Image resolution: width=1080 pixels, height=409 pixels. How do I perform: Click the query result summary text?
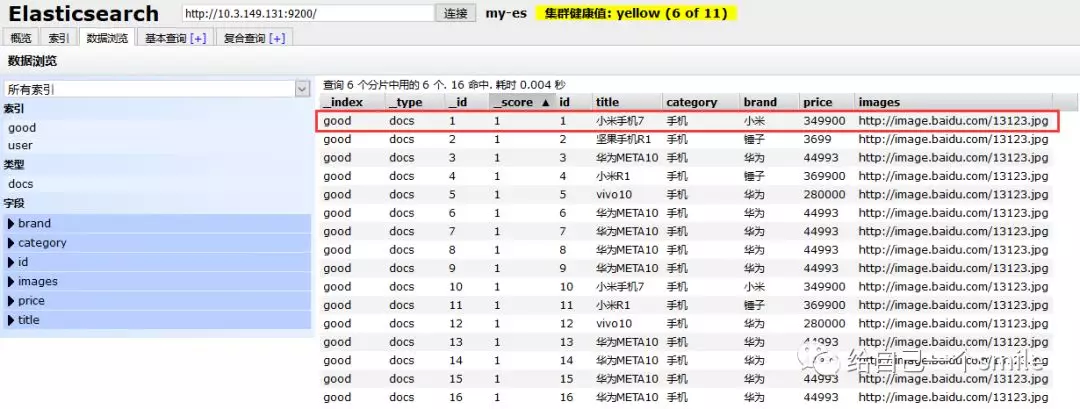tap(444, 85)
